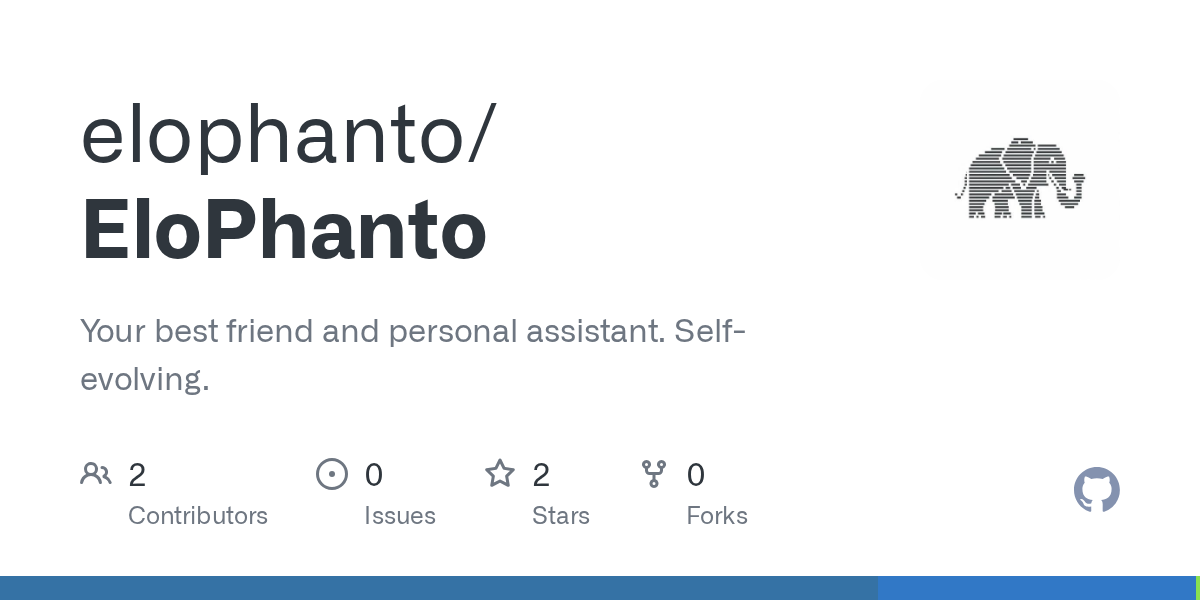The image size is (1200, 600).
Task: Click the Stars label
Action: 561,516
